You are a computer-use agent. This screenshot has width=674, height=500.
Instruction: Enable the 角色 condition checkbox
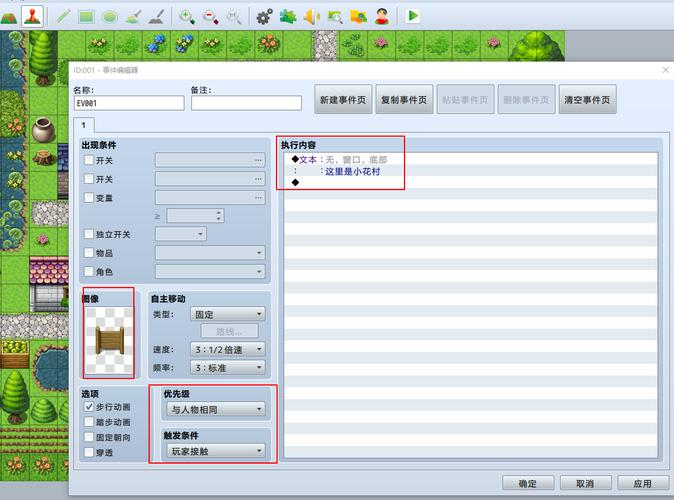point(89,271)
